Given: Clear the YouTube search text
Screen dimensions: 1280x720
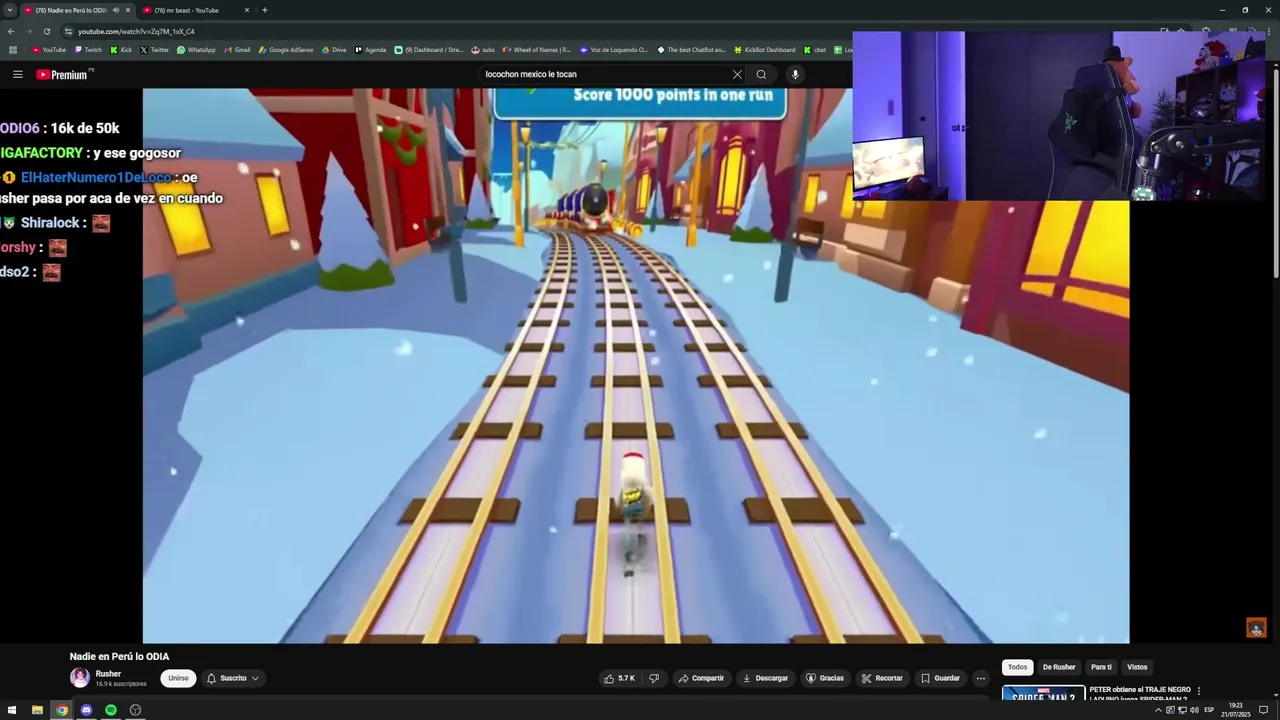Looking at the screenshot, I should 737,74.
